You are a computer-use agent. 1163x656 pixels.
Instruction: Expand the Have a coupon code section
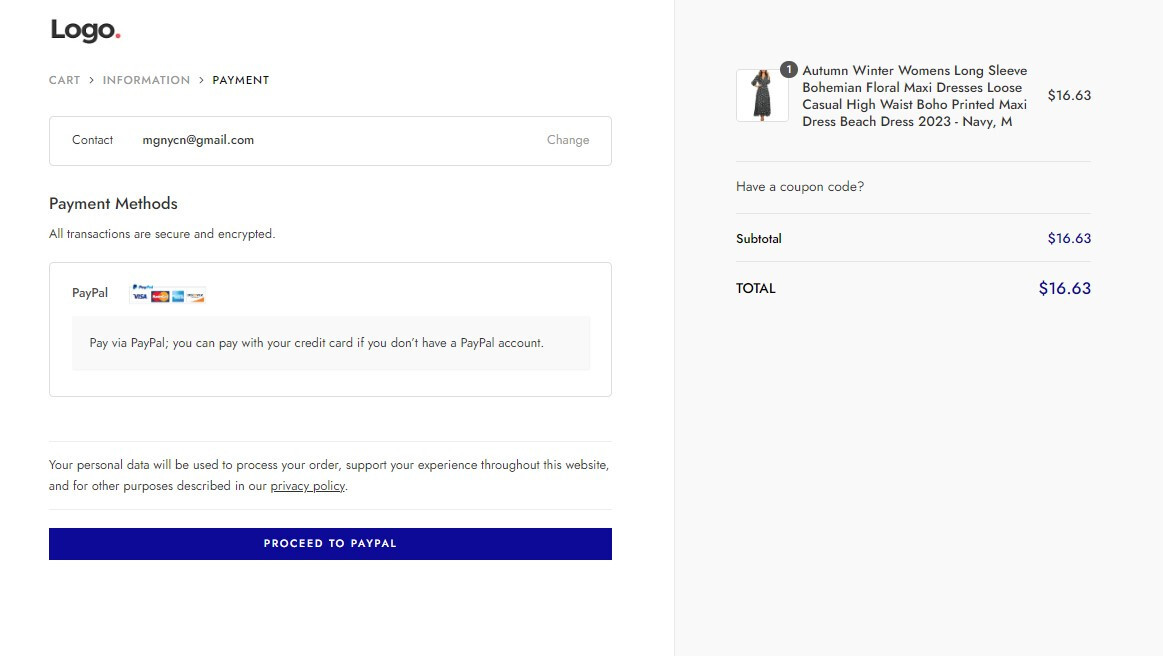(x=800, y=187)
